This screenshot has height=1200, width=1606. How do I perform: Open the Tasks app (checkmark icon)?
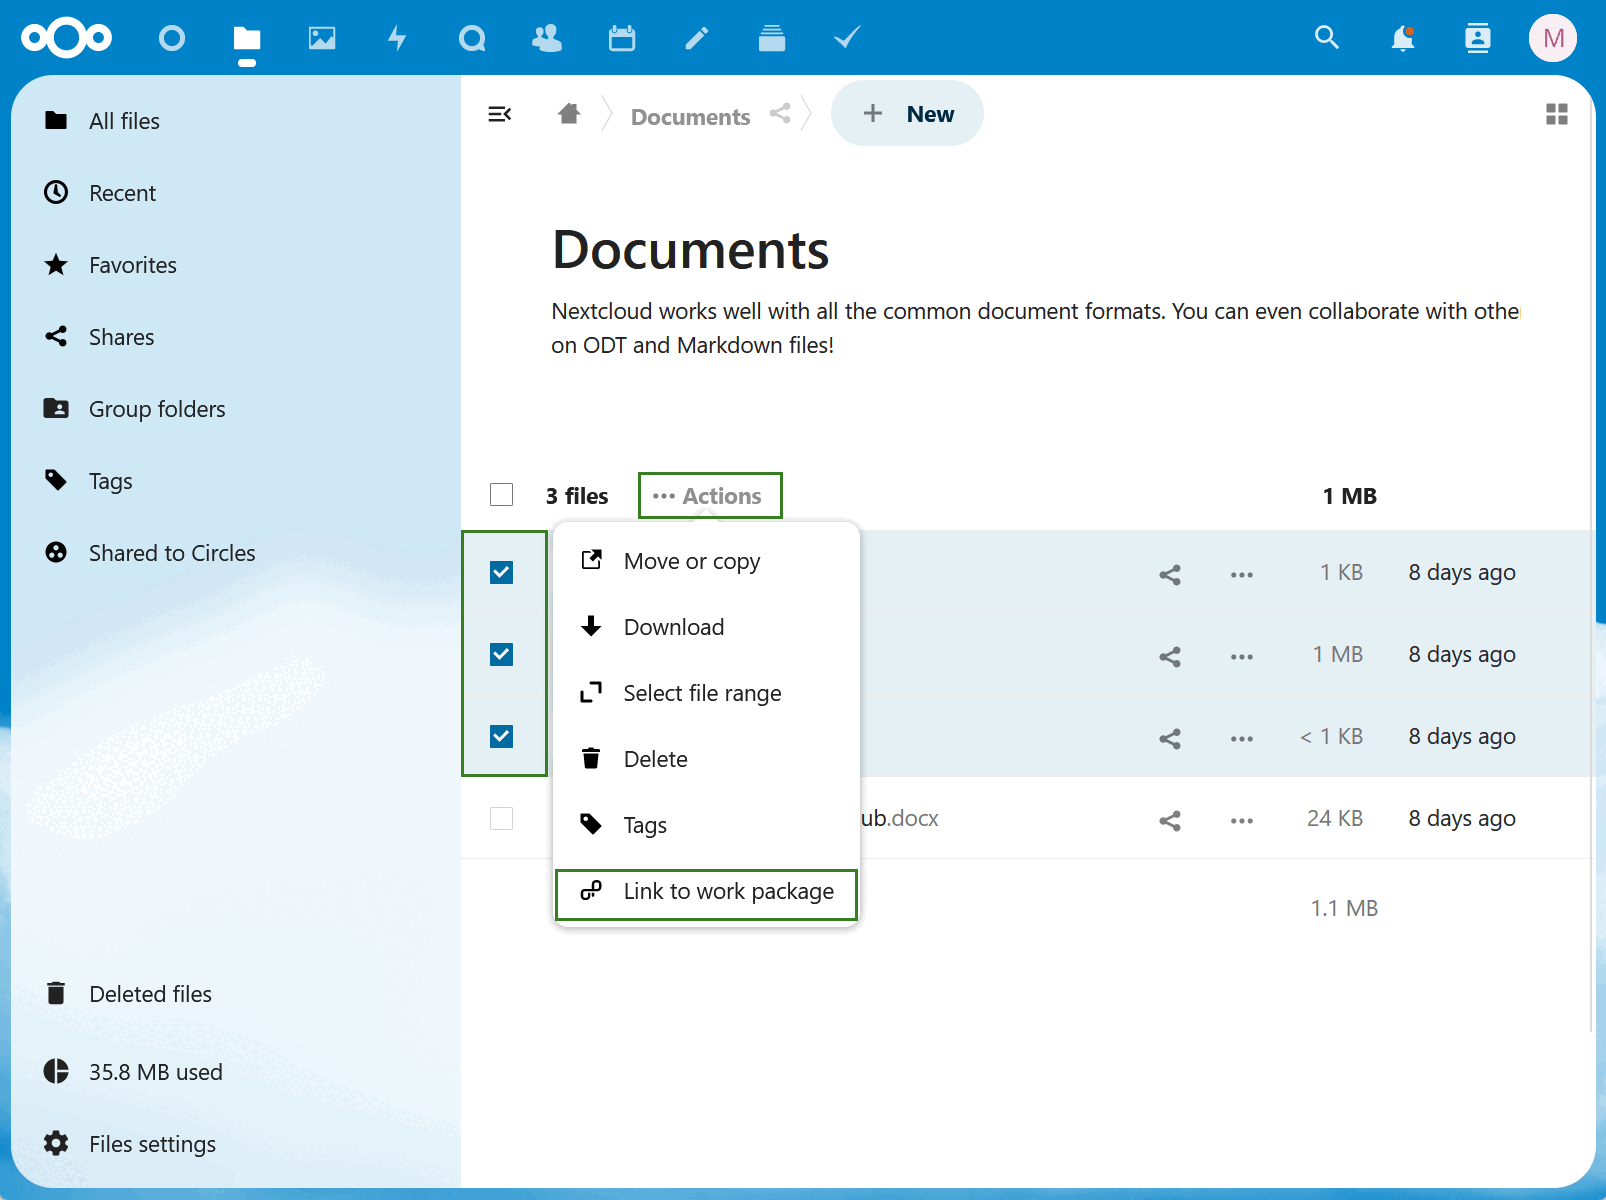point(846,38)
